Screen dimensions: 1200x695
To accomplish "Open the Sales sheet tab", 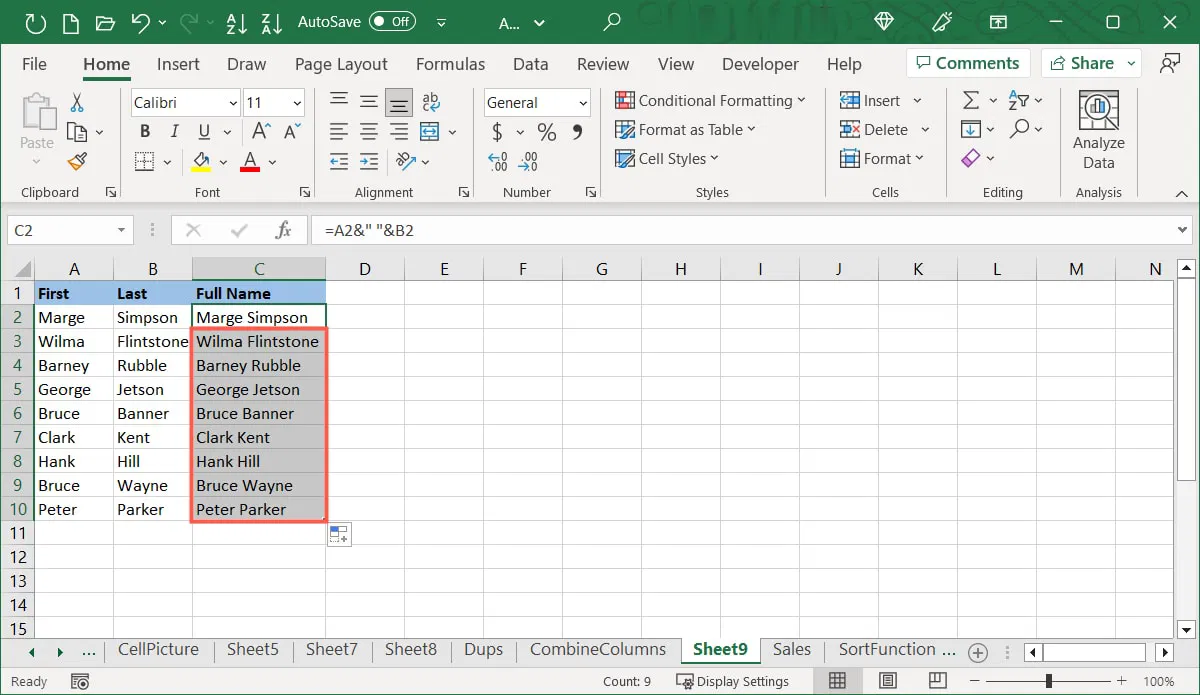I will (791, 650).
